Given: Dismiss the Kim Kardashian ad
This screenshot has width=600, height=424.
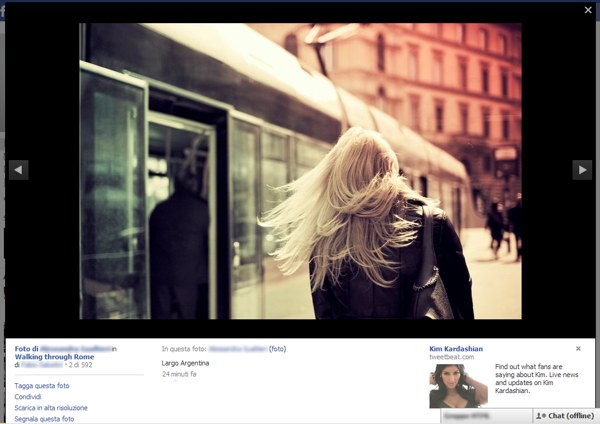Looking at the screenshot, I should [578, 349].
